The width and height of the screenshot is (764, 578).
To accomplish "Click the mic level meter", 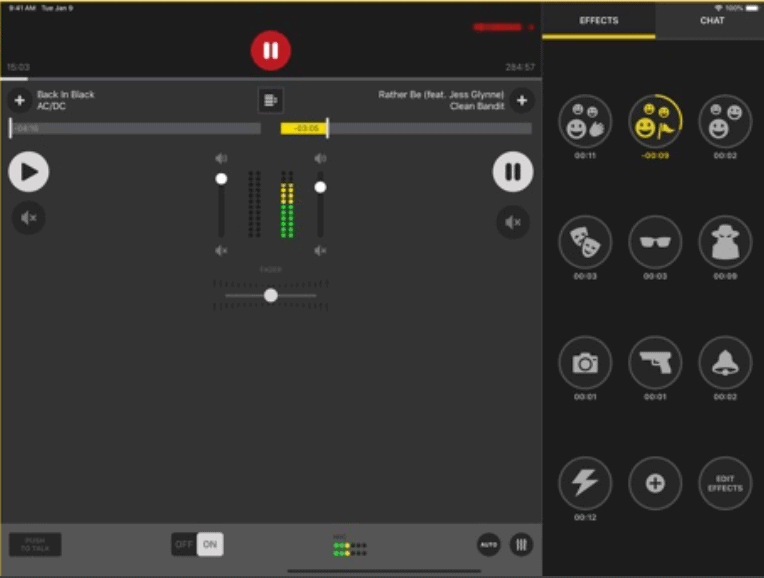I will click(350, 549).
